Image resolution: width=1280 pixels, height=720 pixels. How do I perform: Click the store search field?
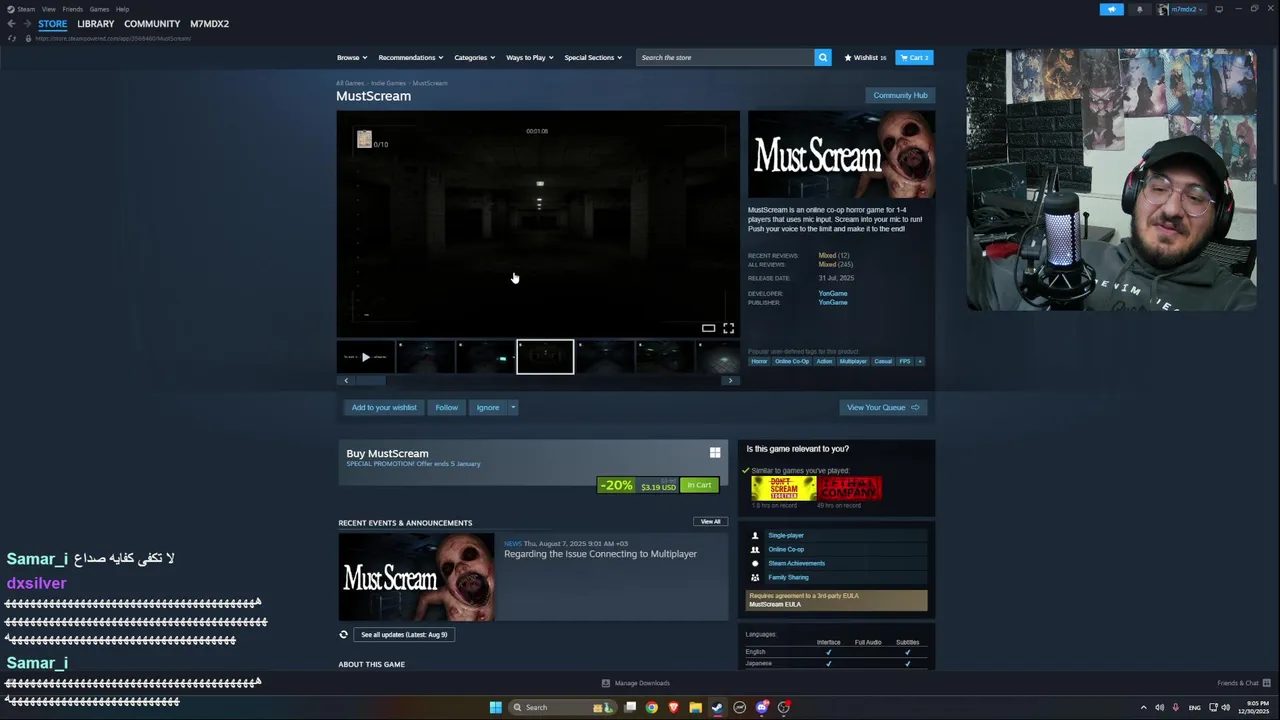[726, 57]
